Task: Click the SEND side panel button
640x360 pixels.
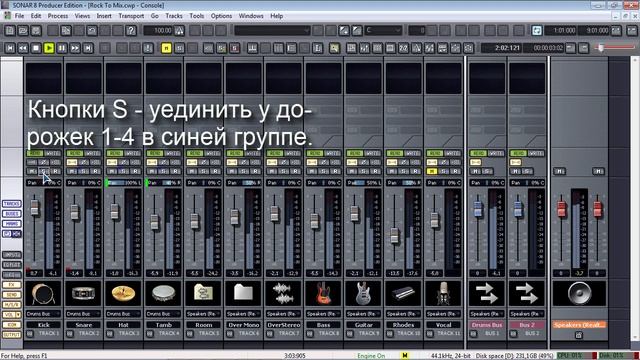Action: (x=12, y=295)
